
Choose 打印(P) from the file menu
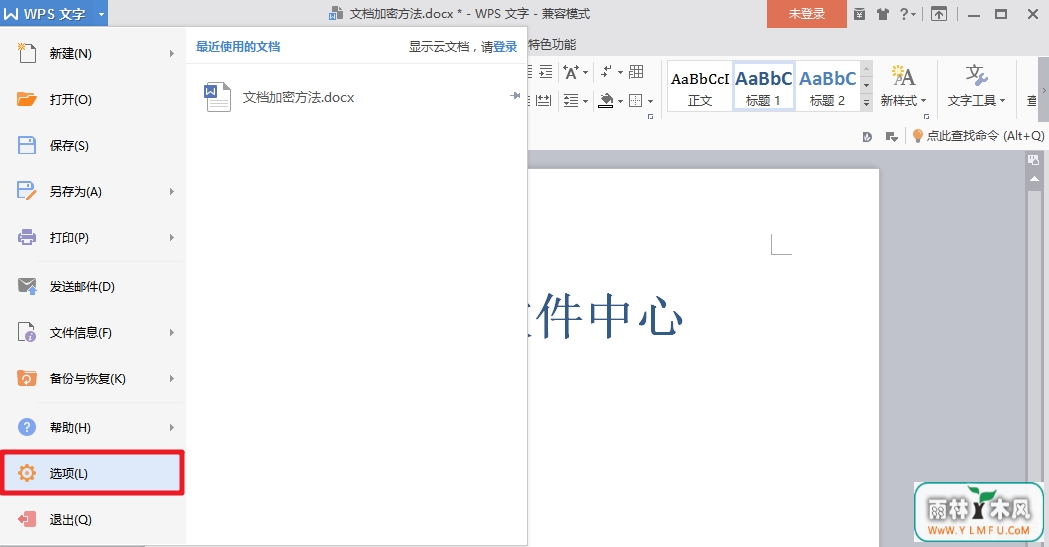(x=92, y=237)
